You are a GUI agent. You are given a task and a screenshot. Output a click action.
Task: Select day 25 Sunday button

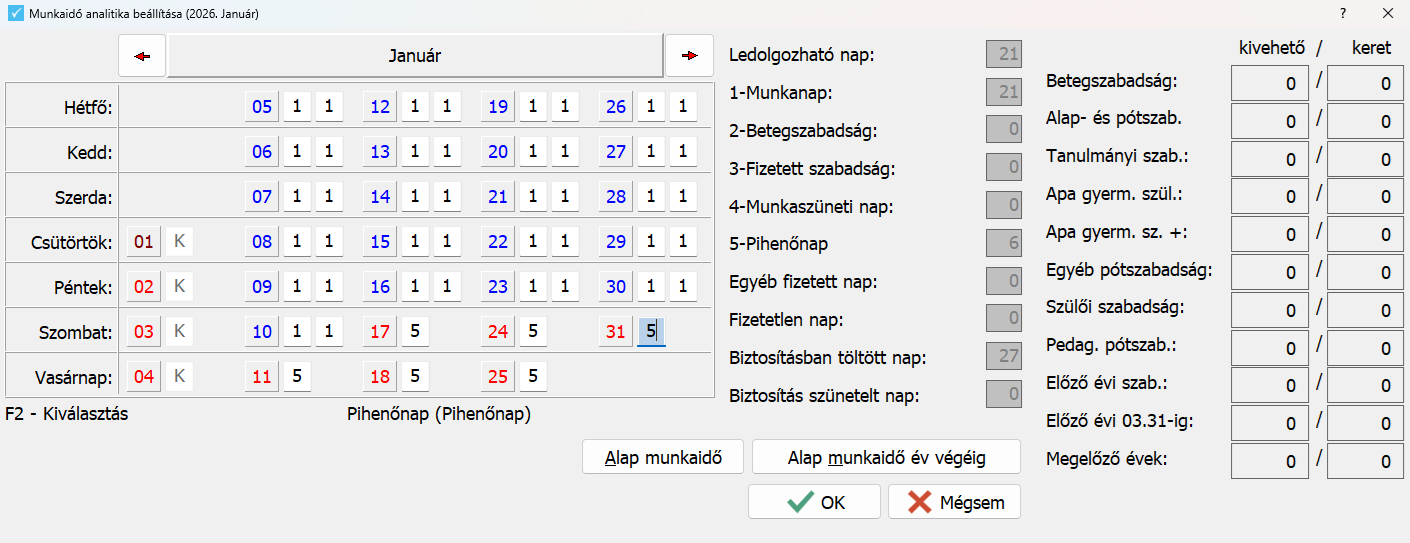(498, 377)
